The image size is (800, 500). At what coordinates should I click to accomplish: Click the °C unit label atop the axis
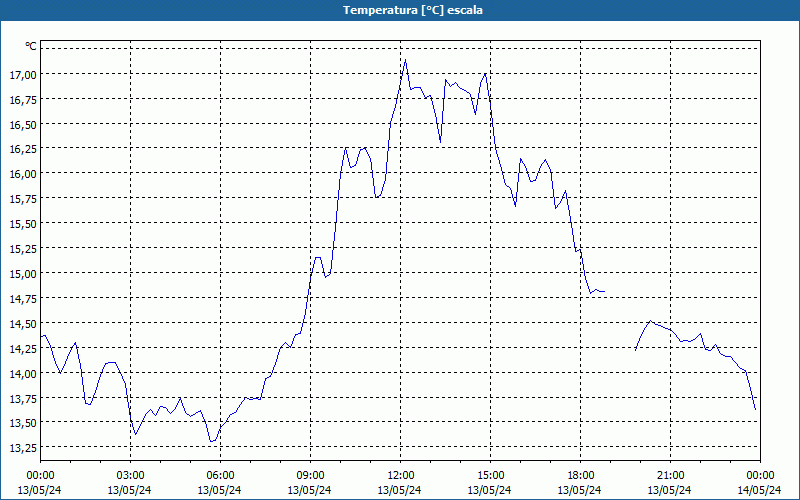click(31, 46)
